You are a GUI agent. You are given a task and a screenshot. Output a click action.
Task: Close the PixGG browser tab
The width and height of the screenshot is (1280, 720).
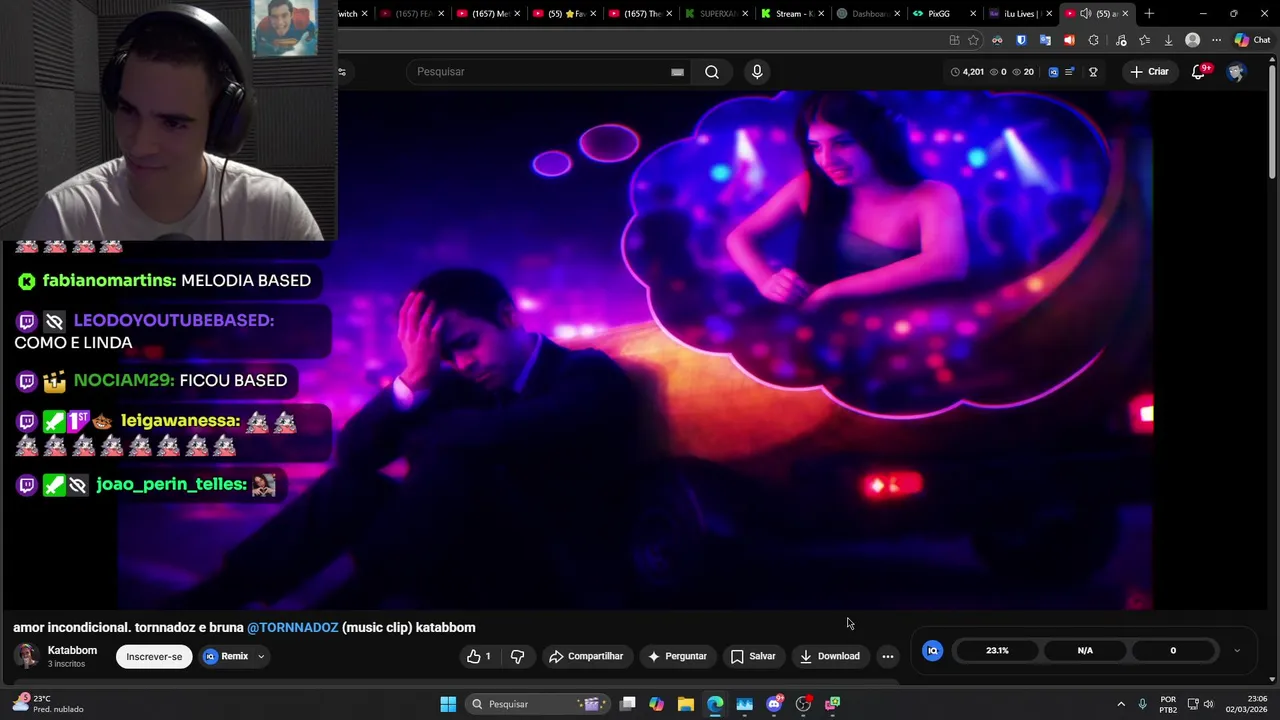(x=973, y=14)
